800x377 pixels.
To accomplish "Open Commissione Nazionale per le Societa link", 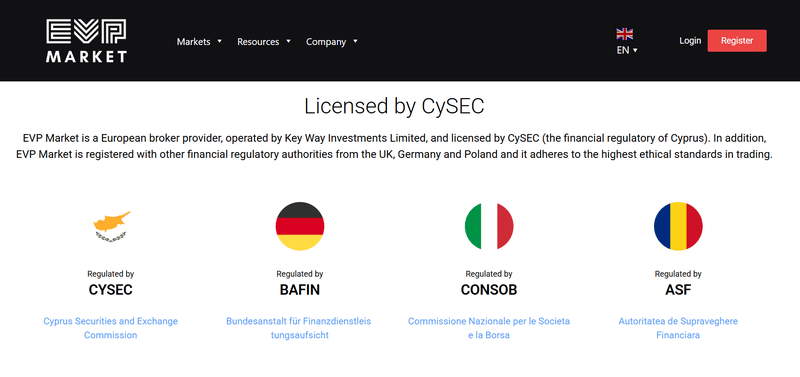I will click(x=489, y=328).
